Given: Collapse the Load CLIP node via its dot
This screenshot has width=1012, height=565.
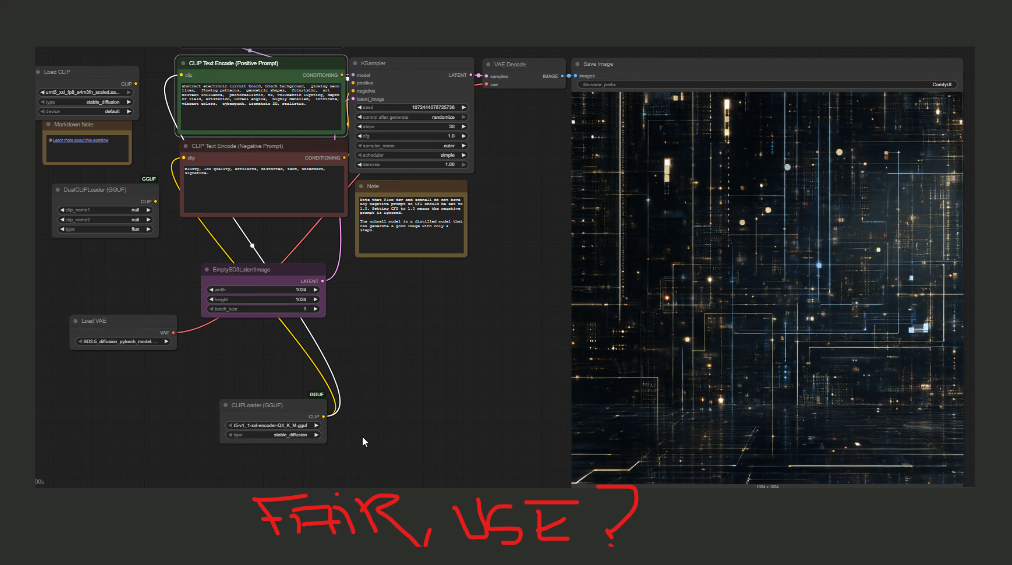Looking at the screenshot, I should (38, 72).
